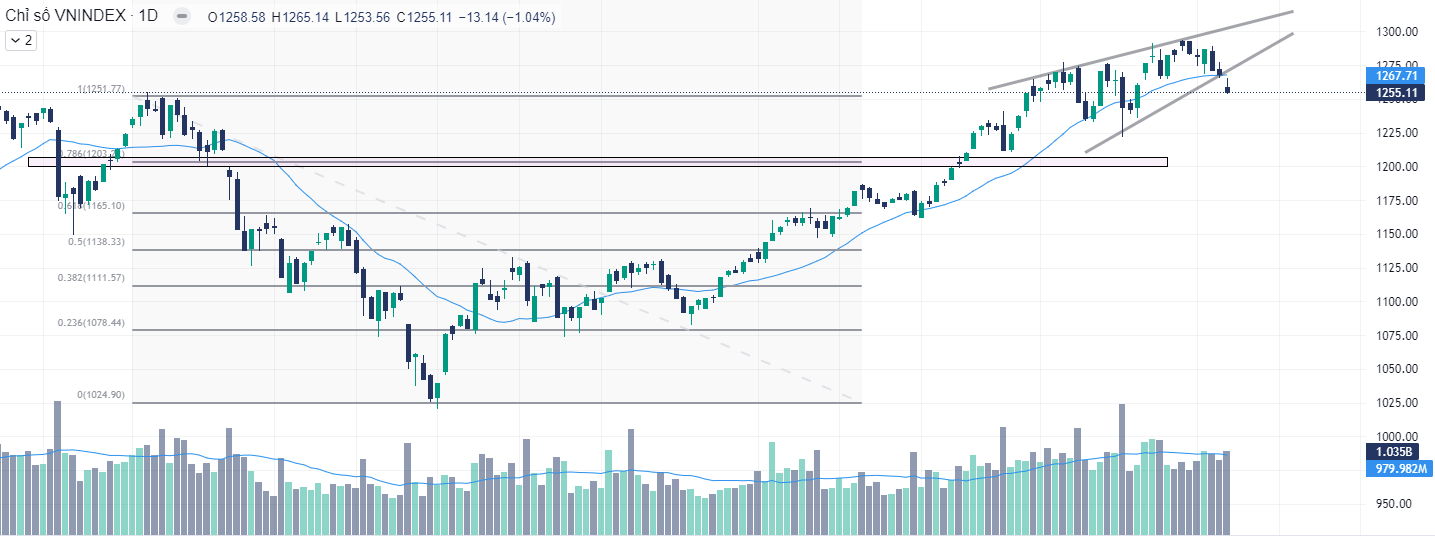Click the 1D interval label
Viewport: 1435px width, 536px height.
click(148, 17)
